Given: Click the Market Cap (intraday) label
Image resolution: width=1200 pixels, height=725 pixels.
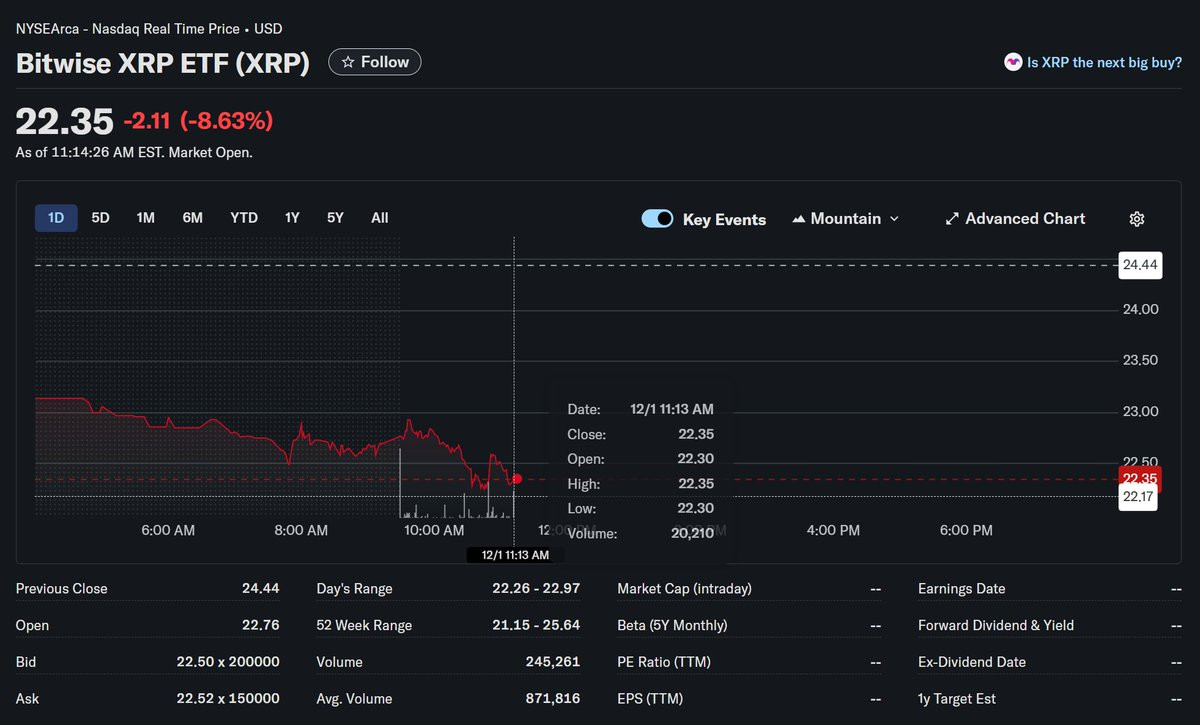Looking at the screenshot, I should [x=685, y=589].
